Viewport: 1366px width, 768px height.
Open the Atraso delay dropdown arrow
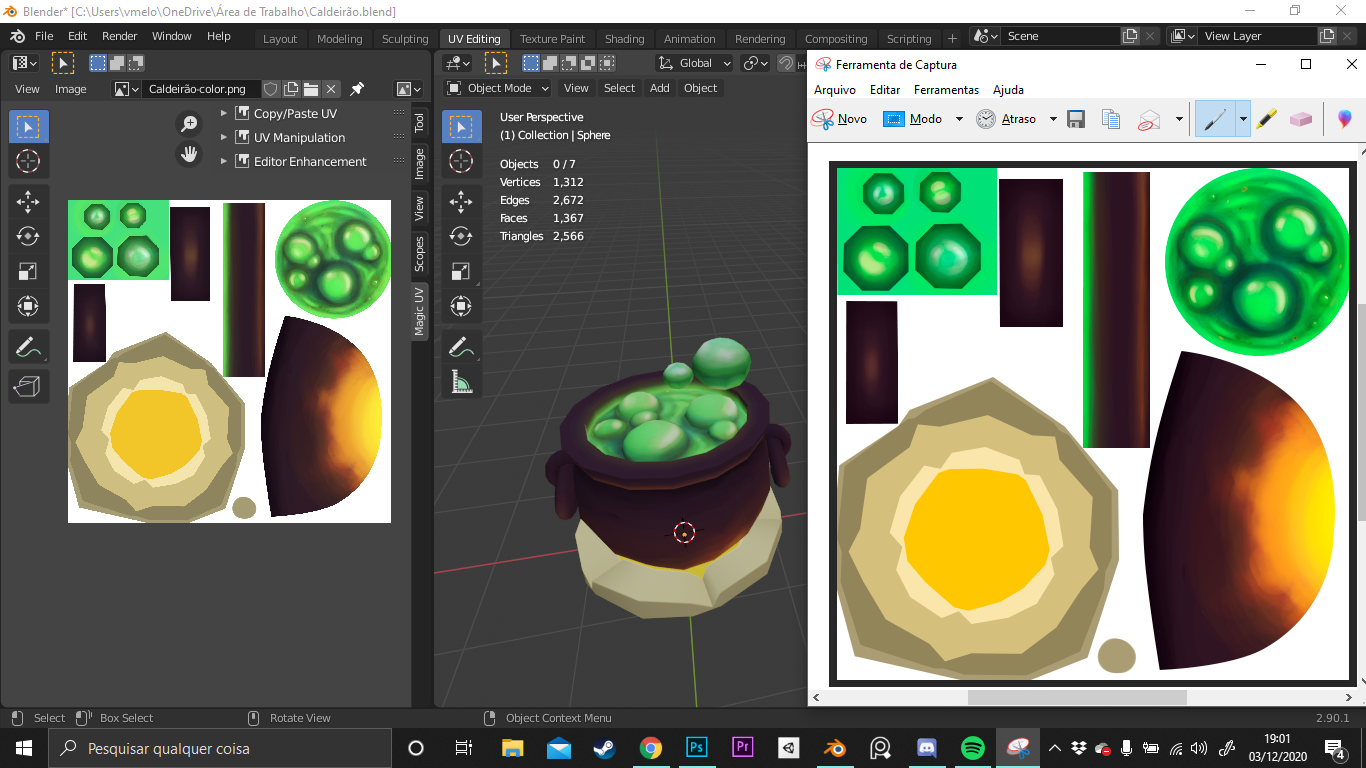[1053, 119]
